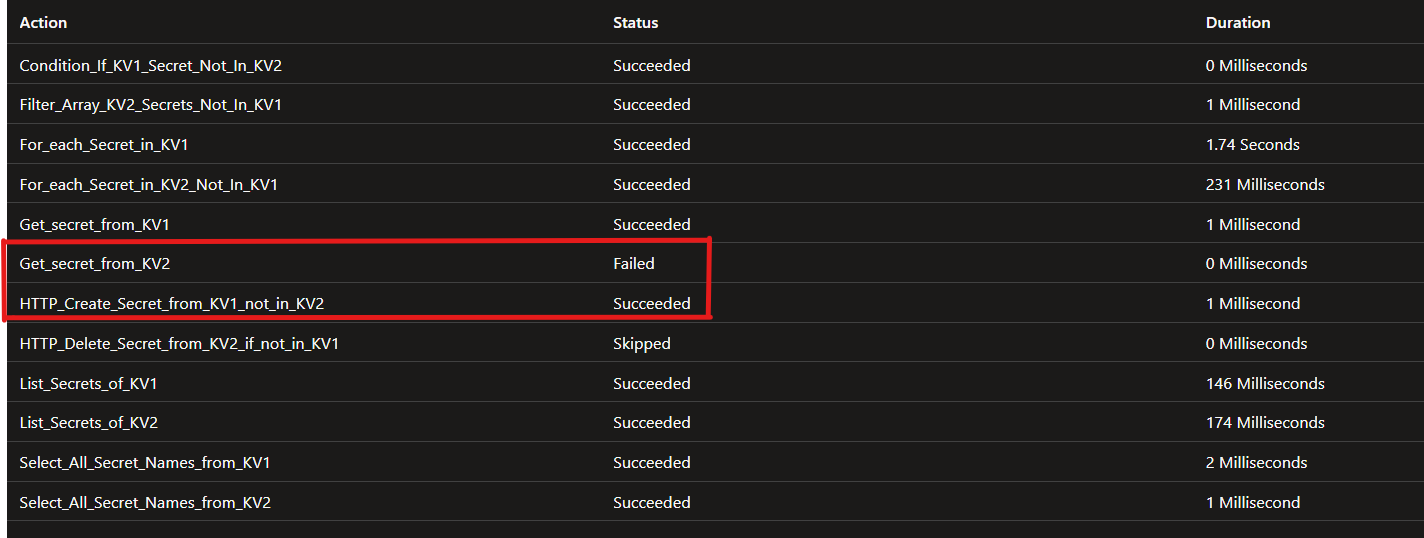Click the Failed status text
1424x538 pixels.
coord(633,264)
